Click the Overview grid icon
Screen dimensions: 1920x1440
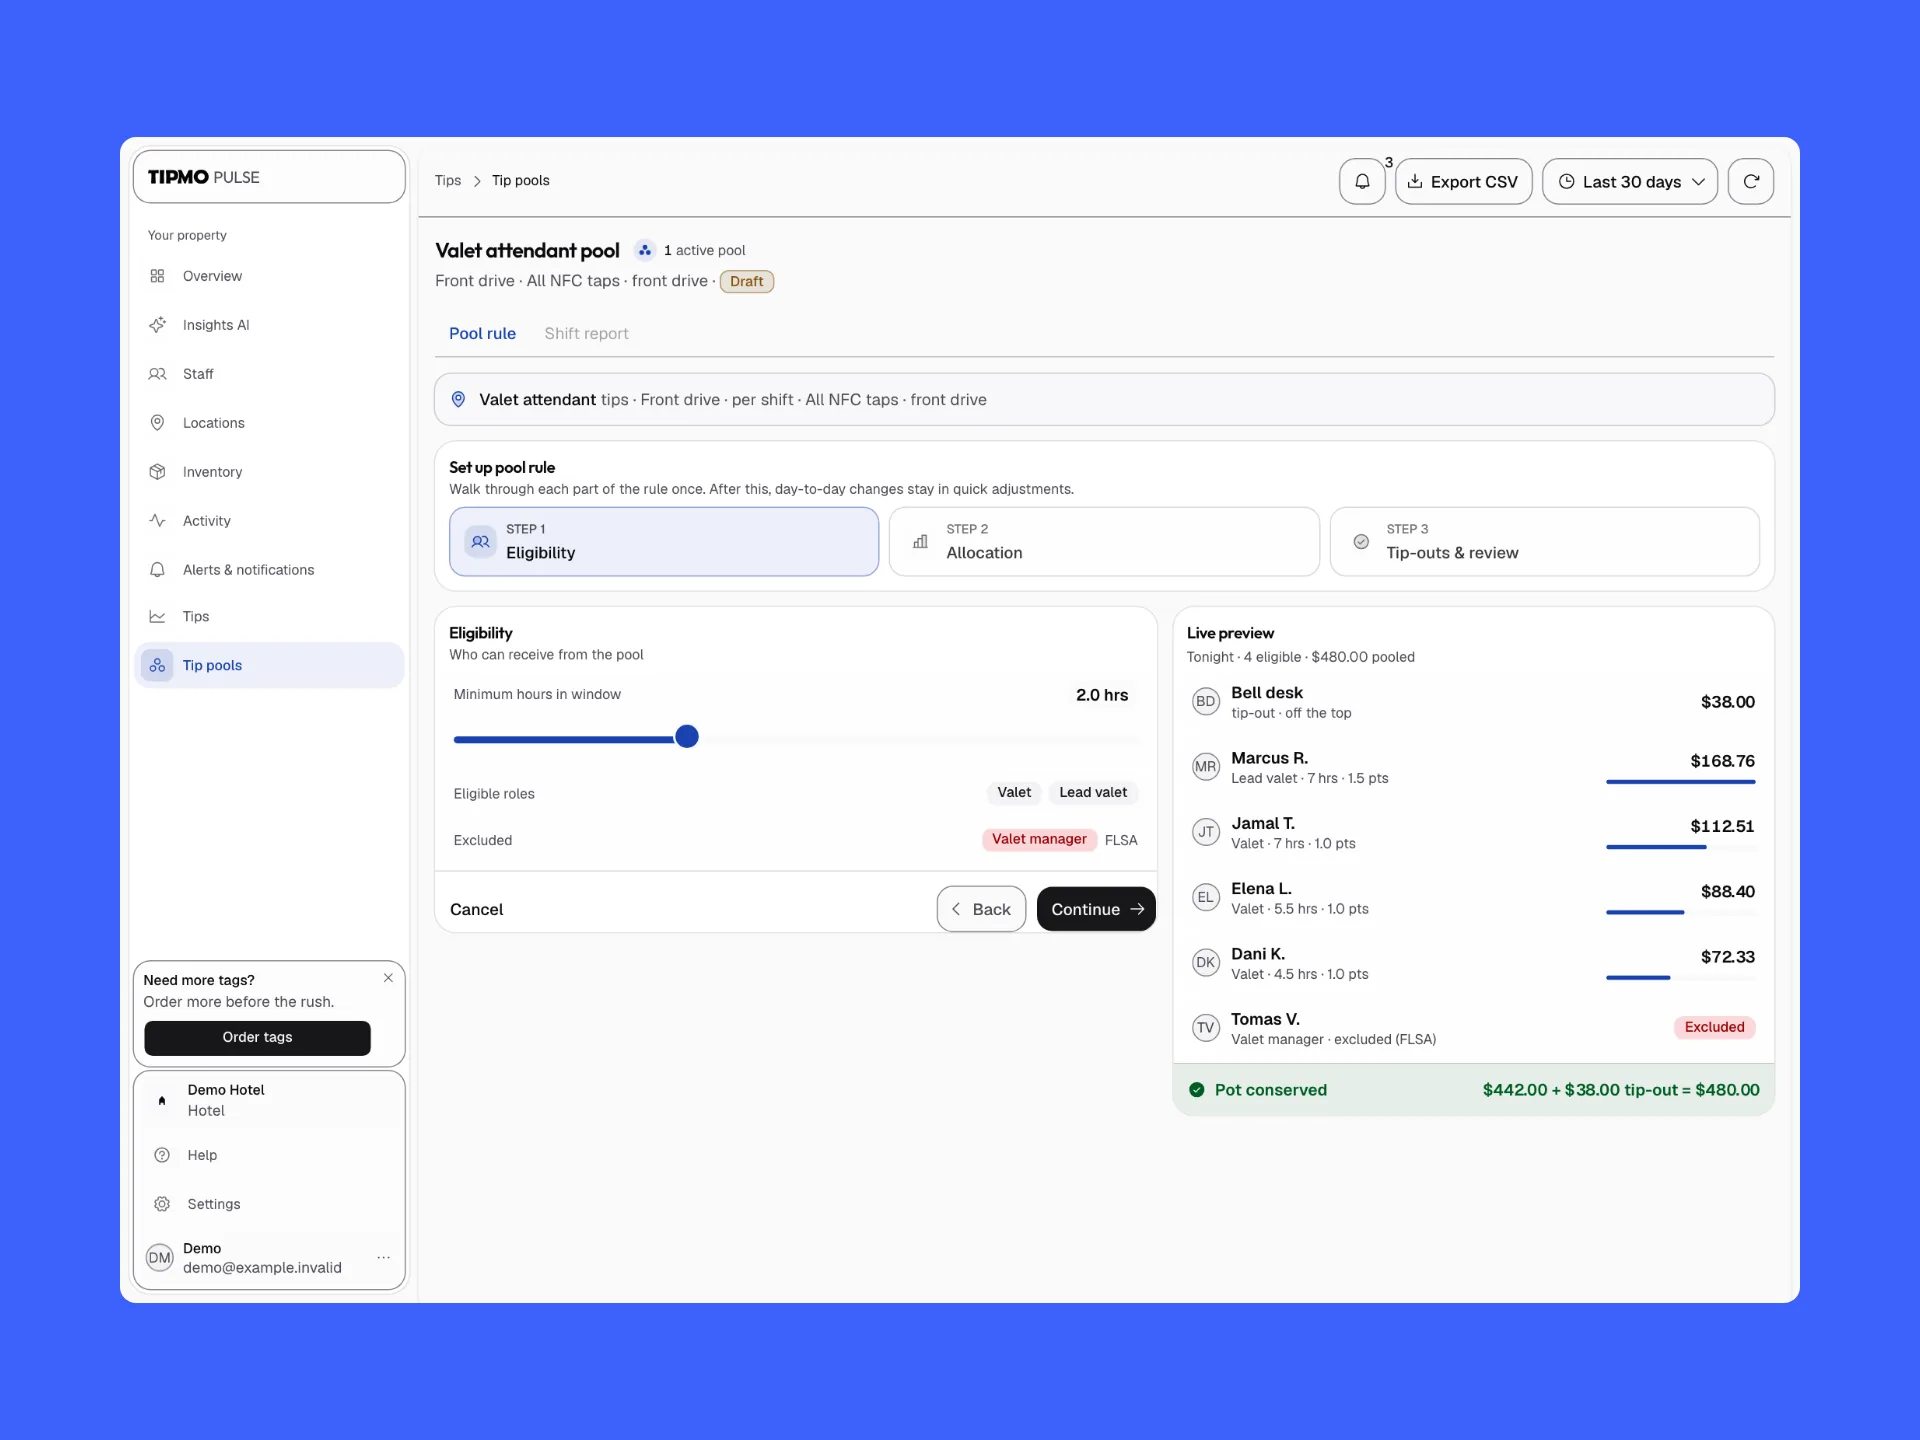(157, 276)
